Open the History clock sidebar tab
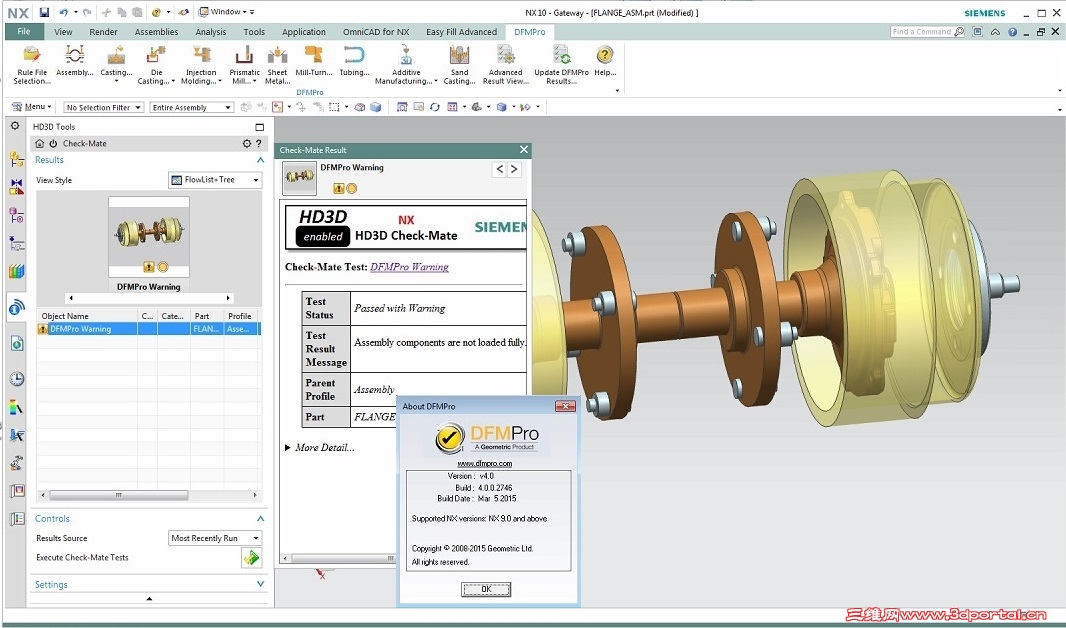The width and height of the screenshot is (1066, 628). (x=17, y=379)
